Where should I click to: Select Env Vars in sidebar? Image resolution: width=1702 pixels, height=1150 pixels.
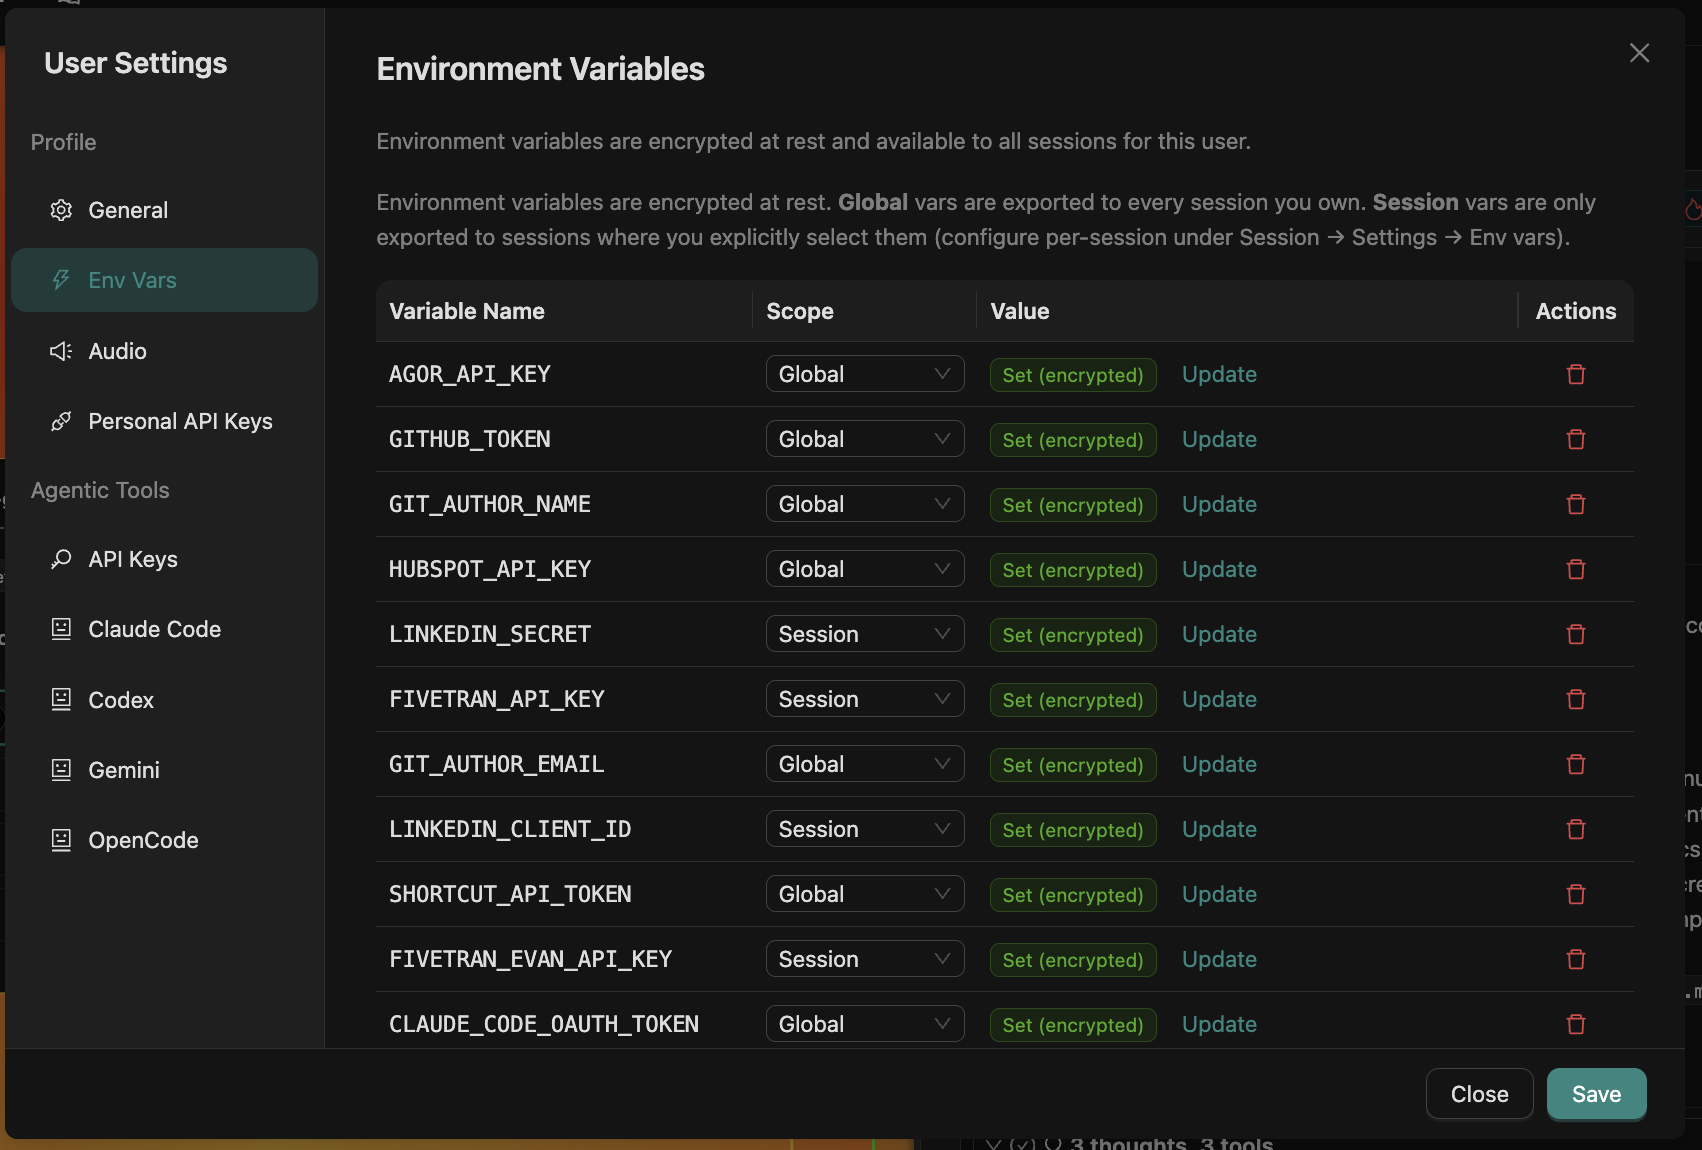click(x=164, y=280)
